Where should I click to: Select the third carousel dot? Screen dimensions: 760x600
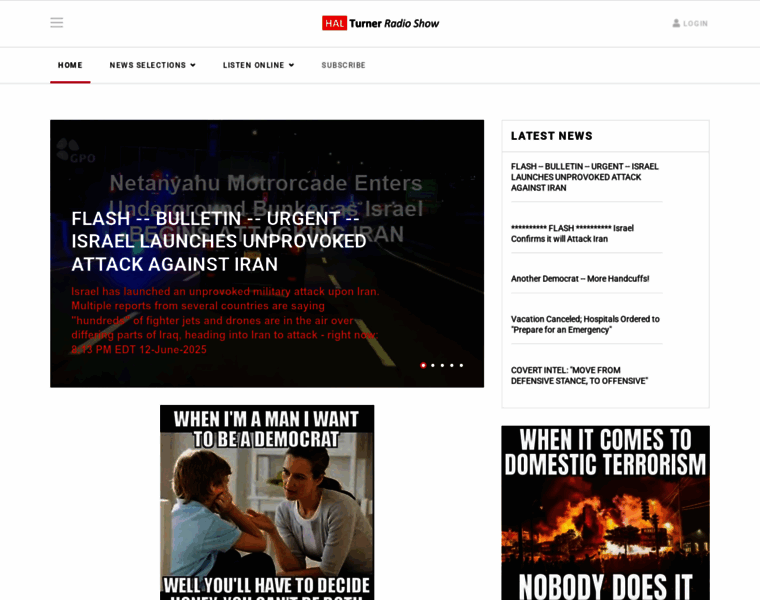(443, 365)
